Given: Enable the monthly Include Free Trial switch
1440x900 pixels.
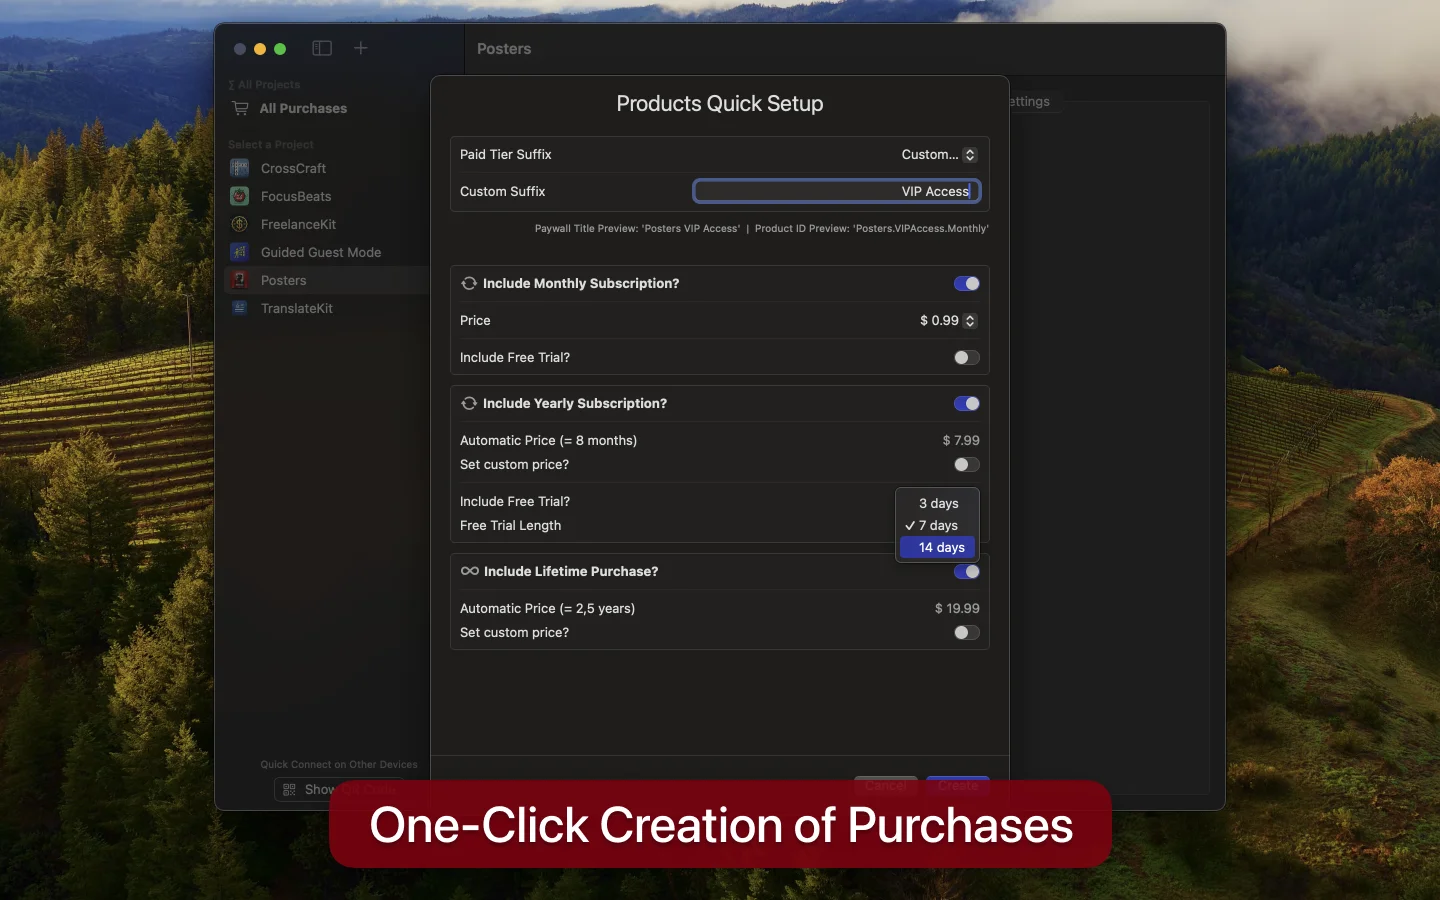Looking at the screenshot, I should click(966, 358).
